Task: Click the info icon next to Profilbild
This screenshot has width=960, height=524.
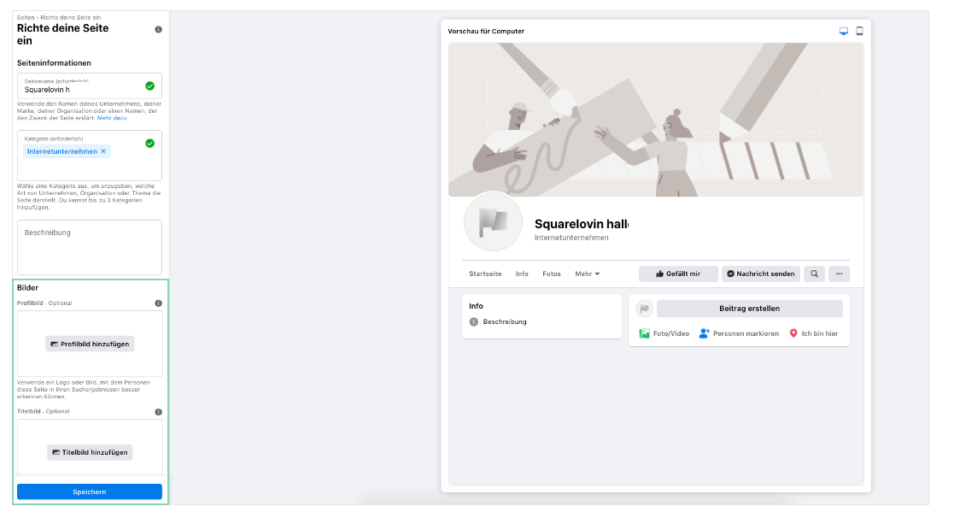Action: coord(159,303)
